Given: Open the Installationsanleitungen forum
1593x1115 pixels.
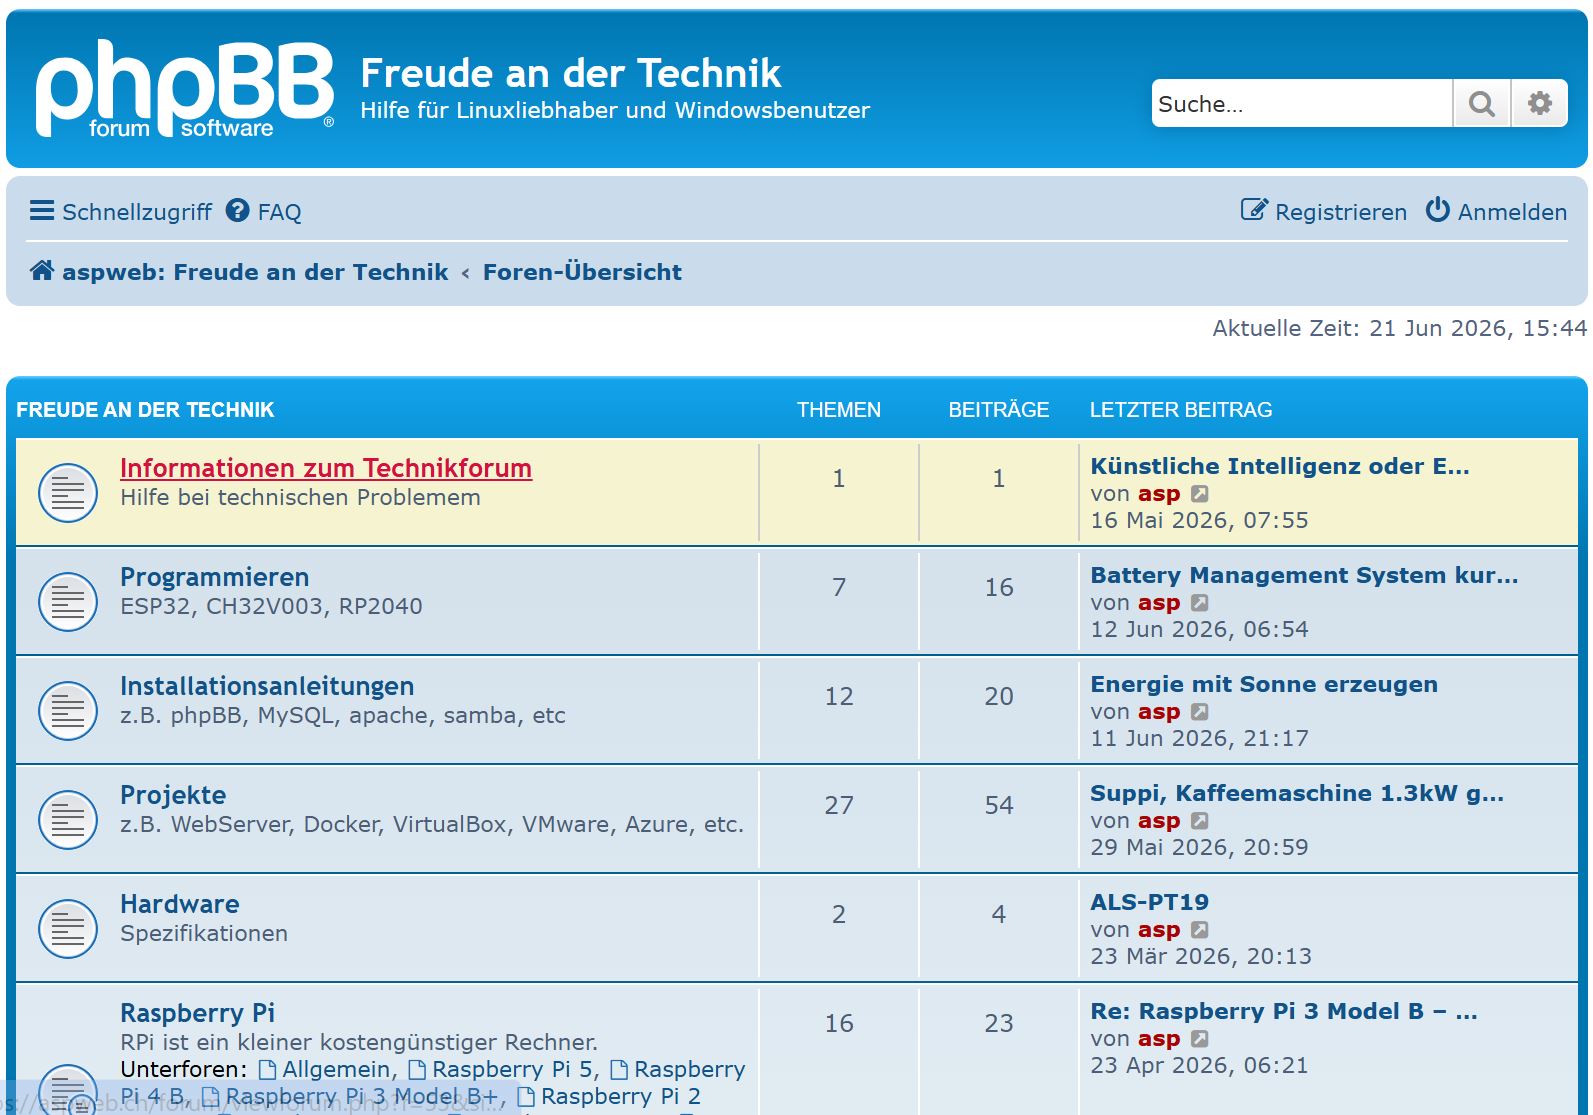Looking at the screenshot, I should pos(267,686).
